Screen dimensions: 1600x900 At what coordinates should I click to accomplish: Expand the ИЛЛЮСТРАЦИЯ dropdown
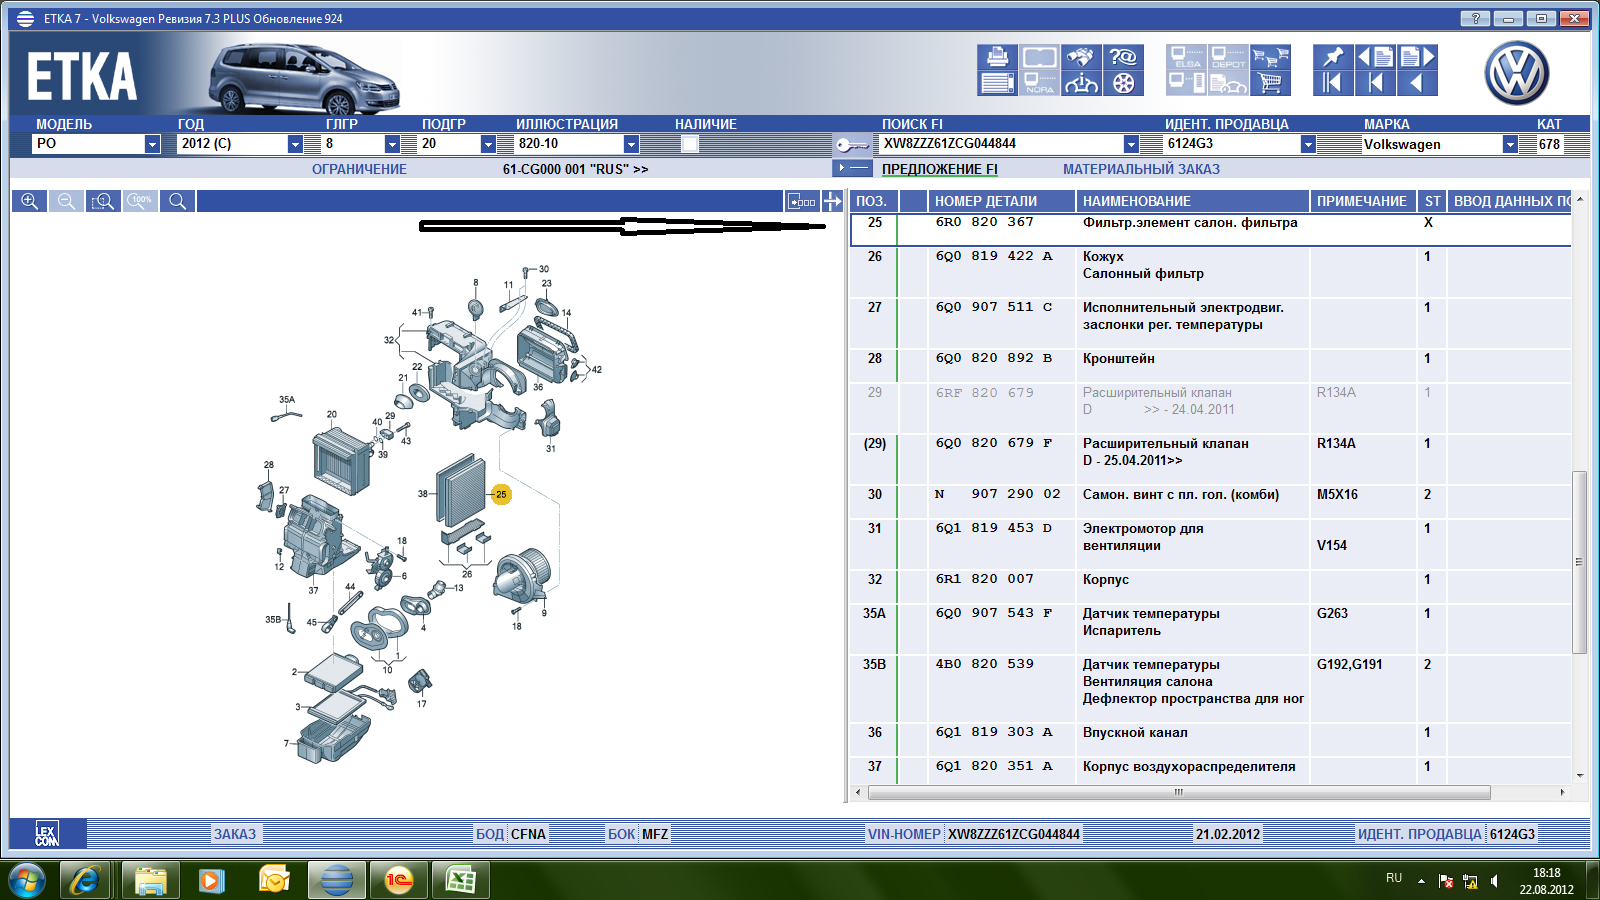point(631,144)
